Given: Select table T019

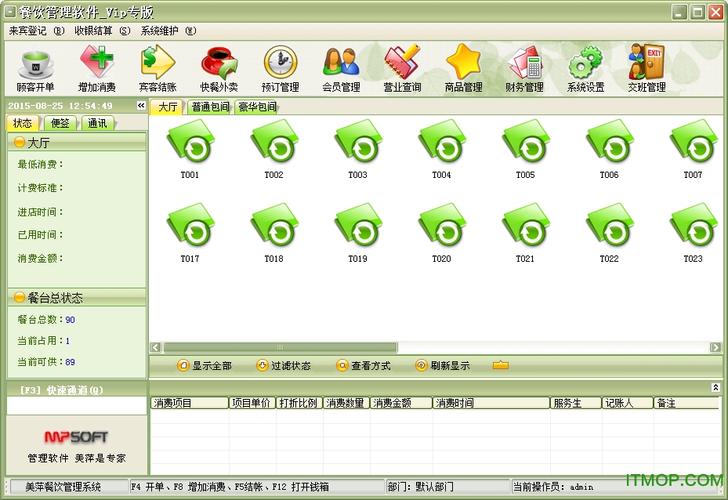Looking at the screenshot, I should (358, 233).
